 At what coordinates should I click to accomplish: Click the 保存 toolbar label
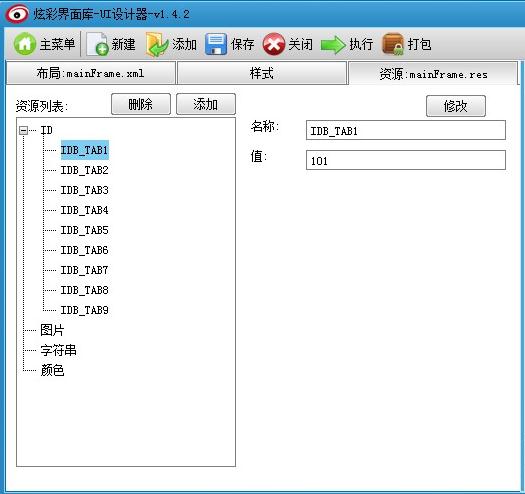tap(242, 44)
